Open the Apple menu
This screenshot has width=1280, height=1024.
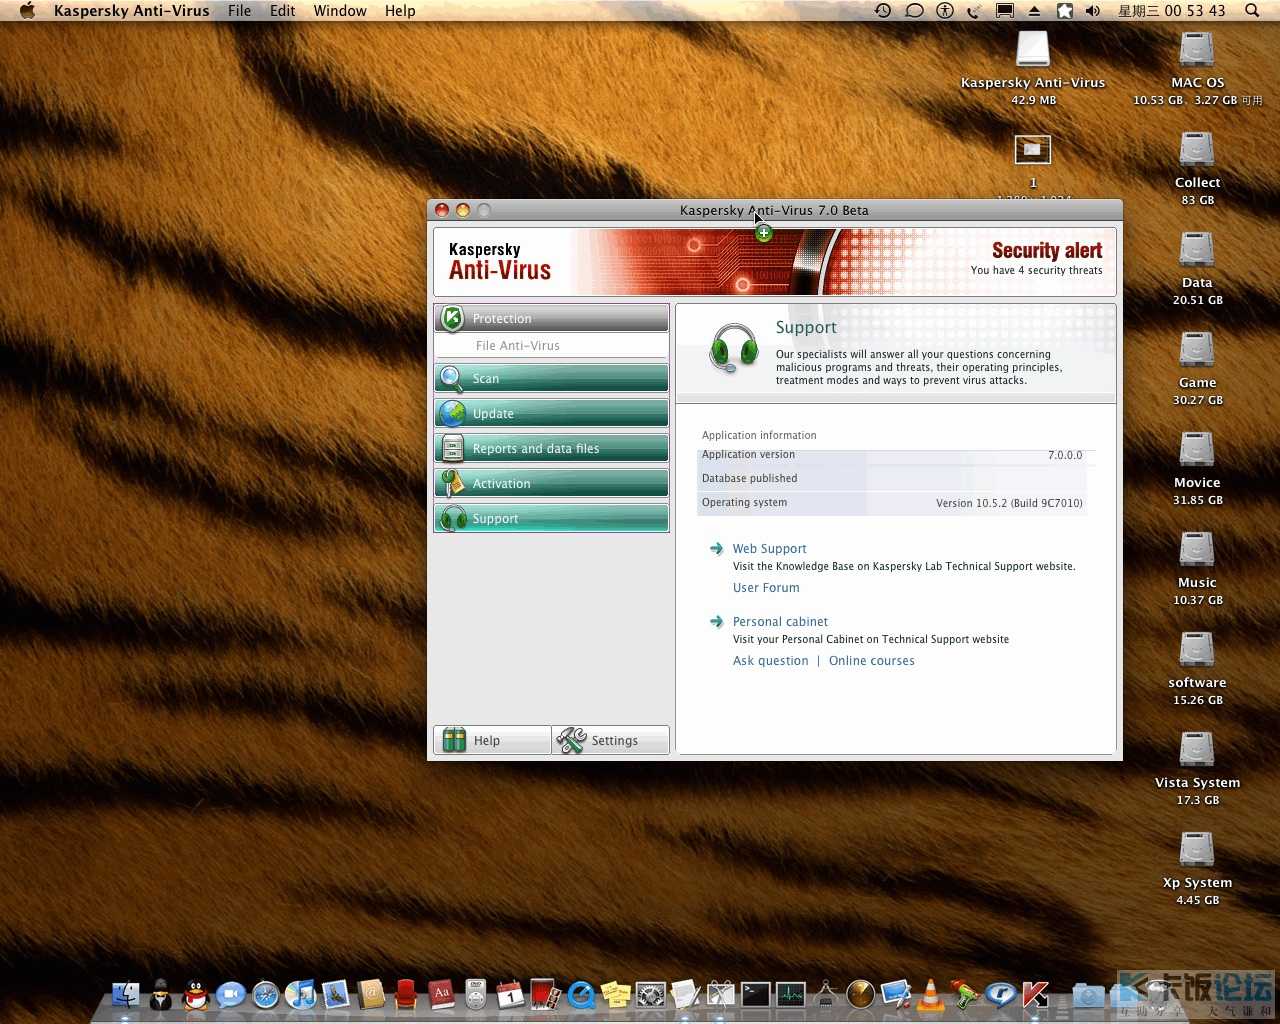pyautogui.click(x=27, y=11)
